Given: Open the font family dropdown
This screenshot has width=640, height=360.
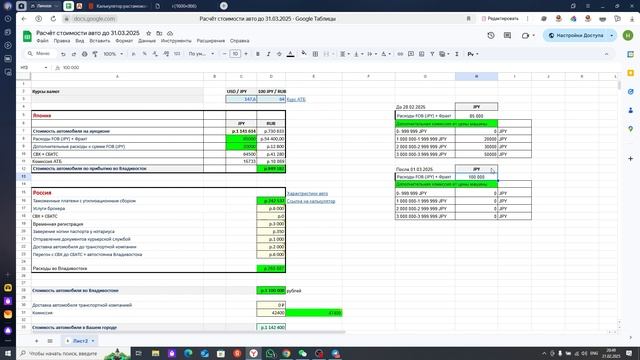Looking at the screenshot, I should [x=201, y=54].
